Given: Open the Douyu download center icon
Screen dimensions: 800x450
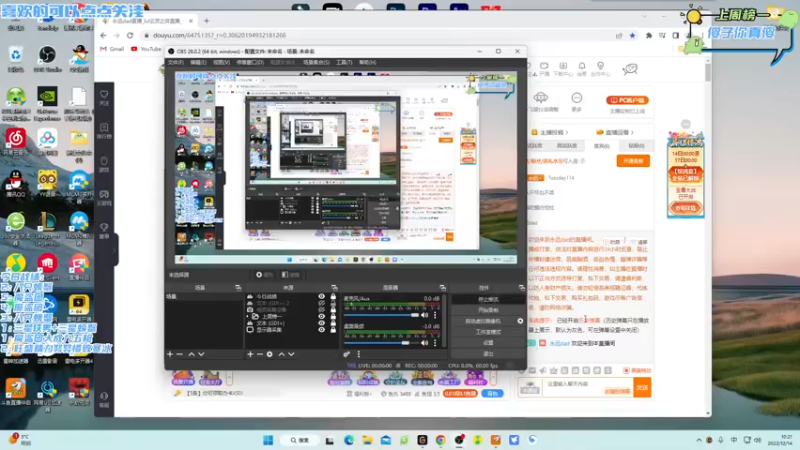Looking at the screenshot, I should coord(563,68).
